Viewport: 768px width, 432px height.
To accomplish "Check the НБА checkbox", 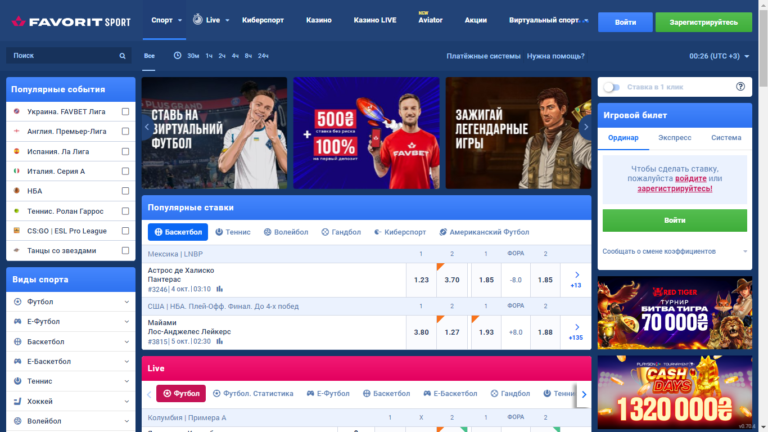I will tap(125, 191).
